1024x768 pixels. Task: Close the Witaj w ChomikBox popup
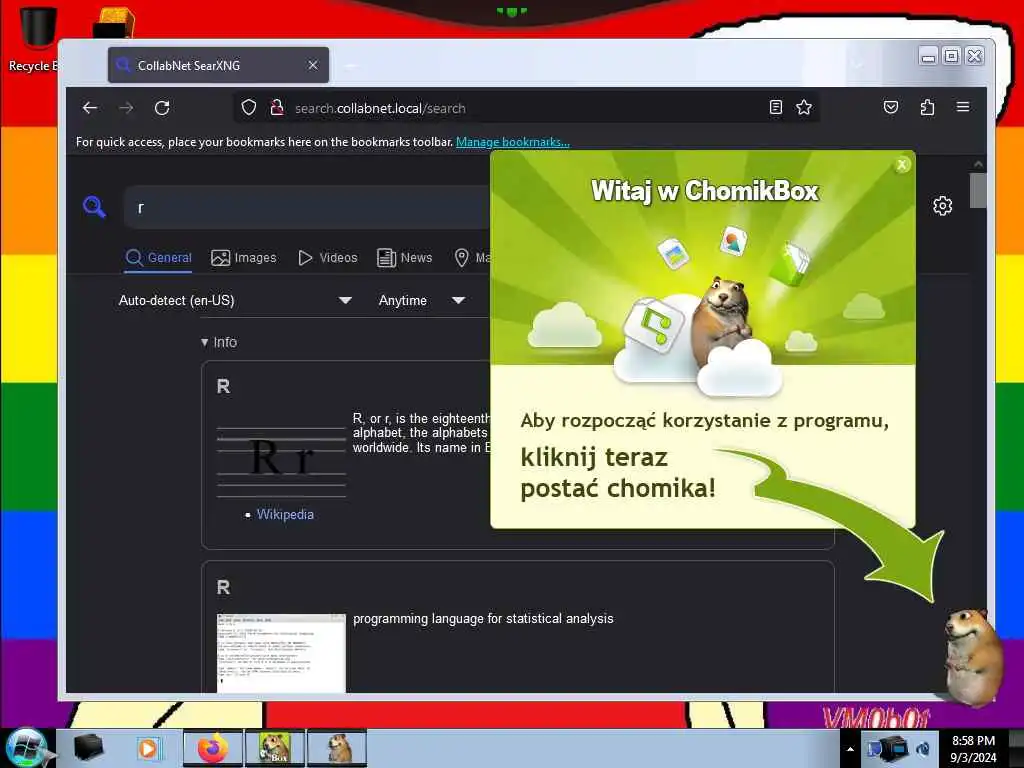(x=902, y=165)
